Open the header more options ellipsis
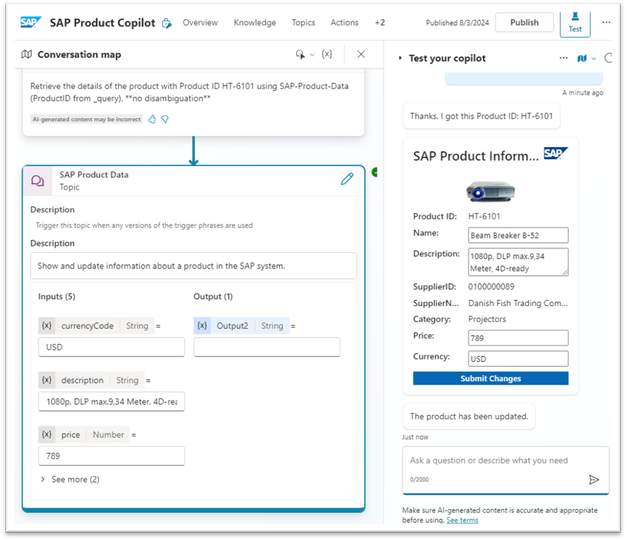The width and height of the screenshot is (627, 540). pos(606,22)
